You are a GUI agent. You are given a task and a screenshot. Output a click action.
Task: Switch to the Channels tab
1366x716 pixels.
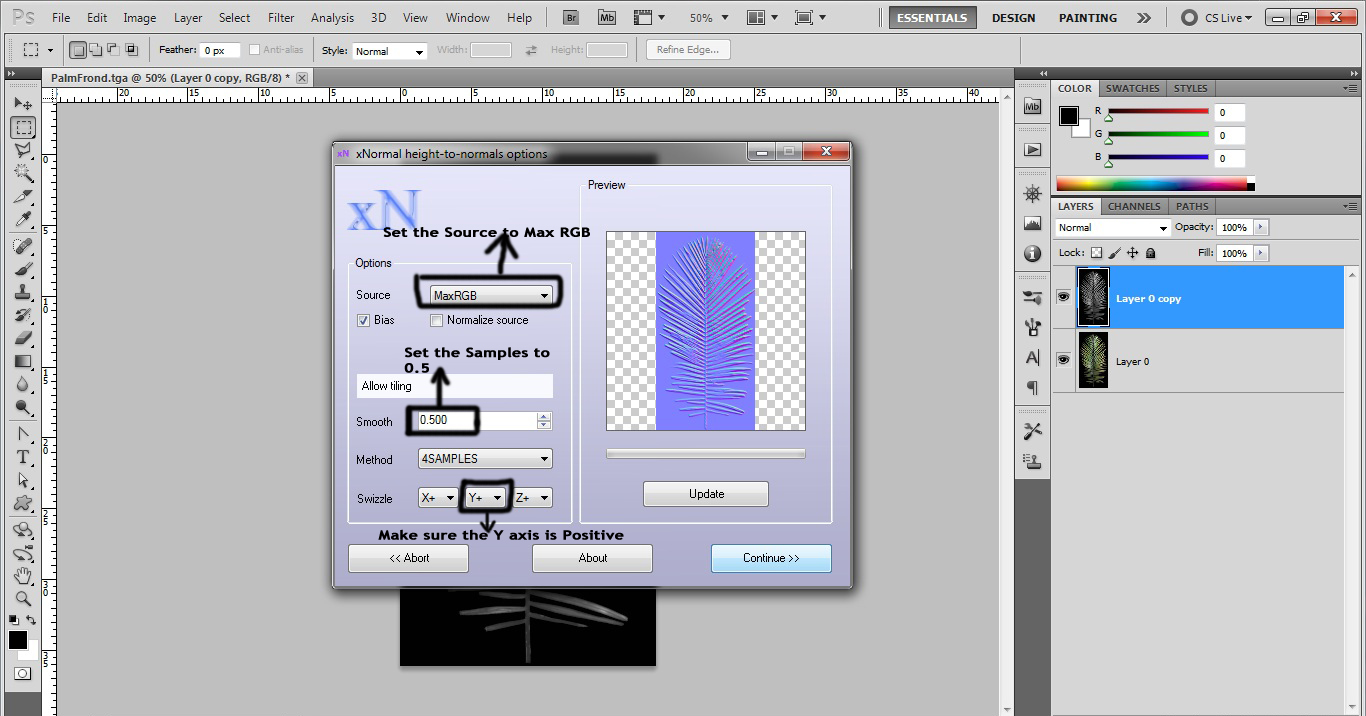[1134, 206]
